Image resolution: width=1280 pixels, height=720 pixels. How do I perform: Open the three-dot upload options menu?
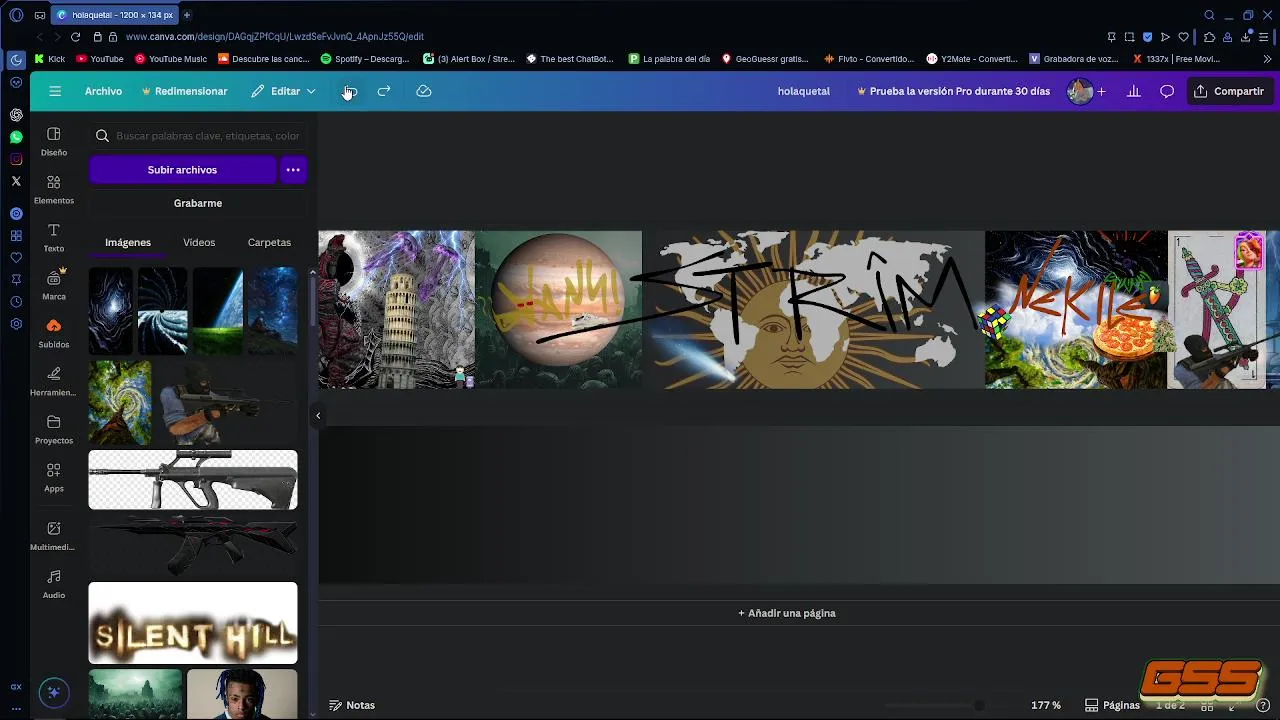pos(293,170)
